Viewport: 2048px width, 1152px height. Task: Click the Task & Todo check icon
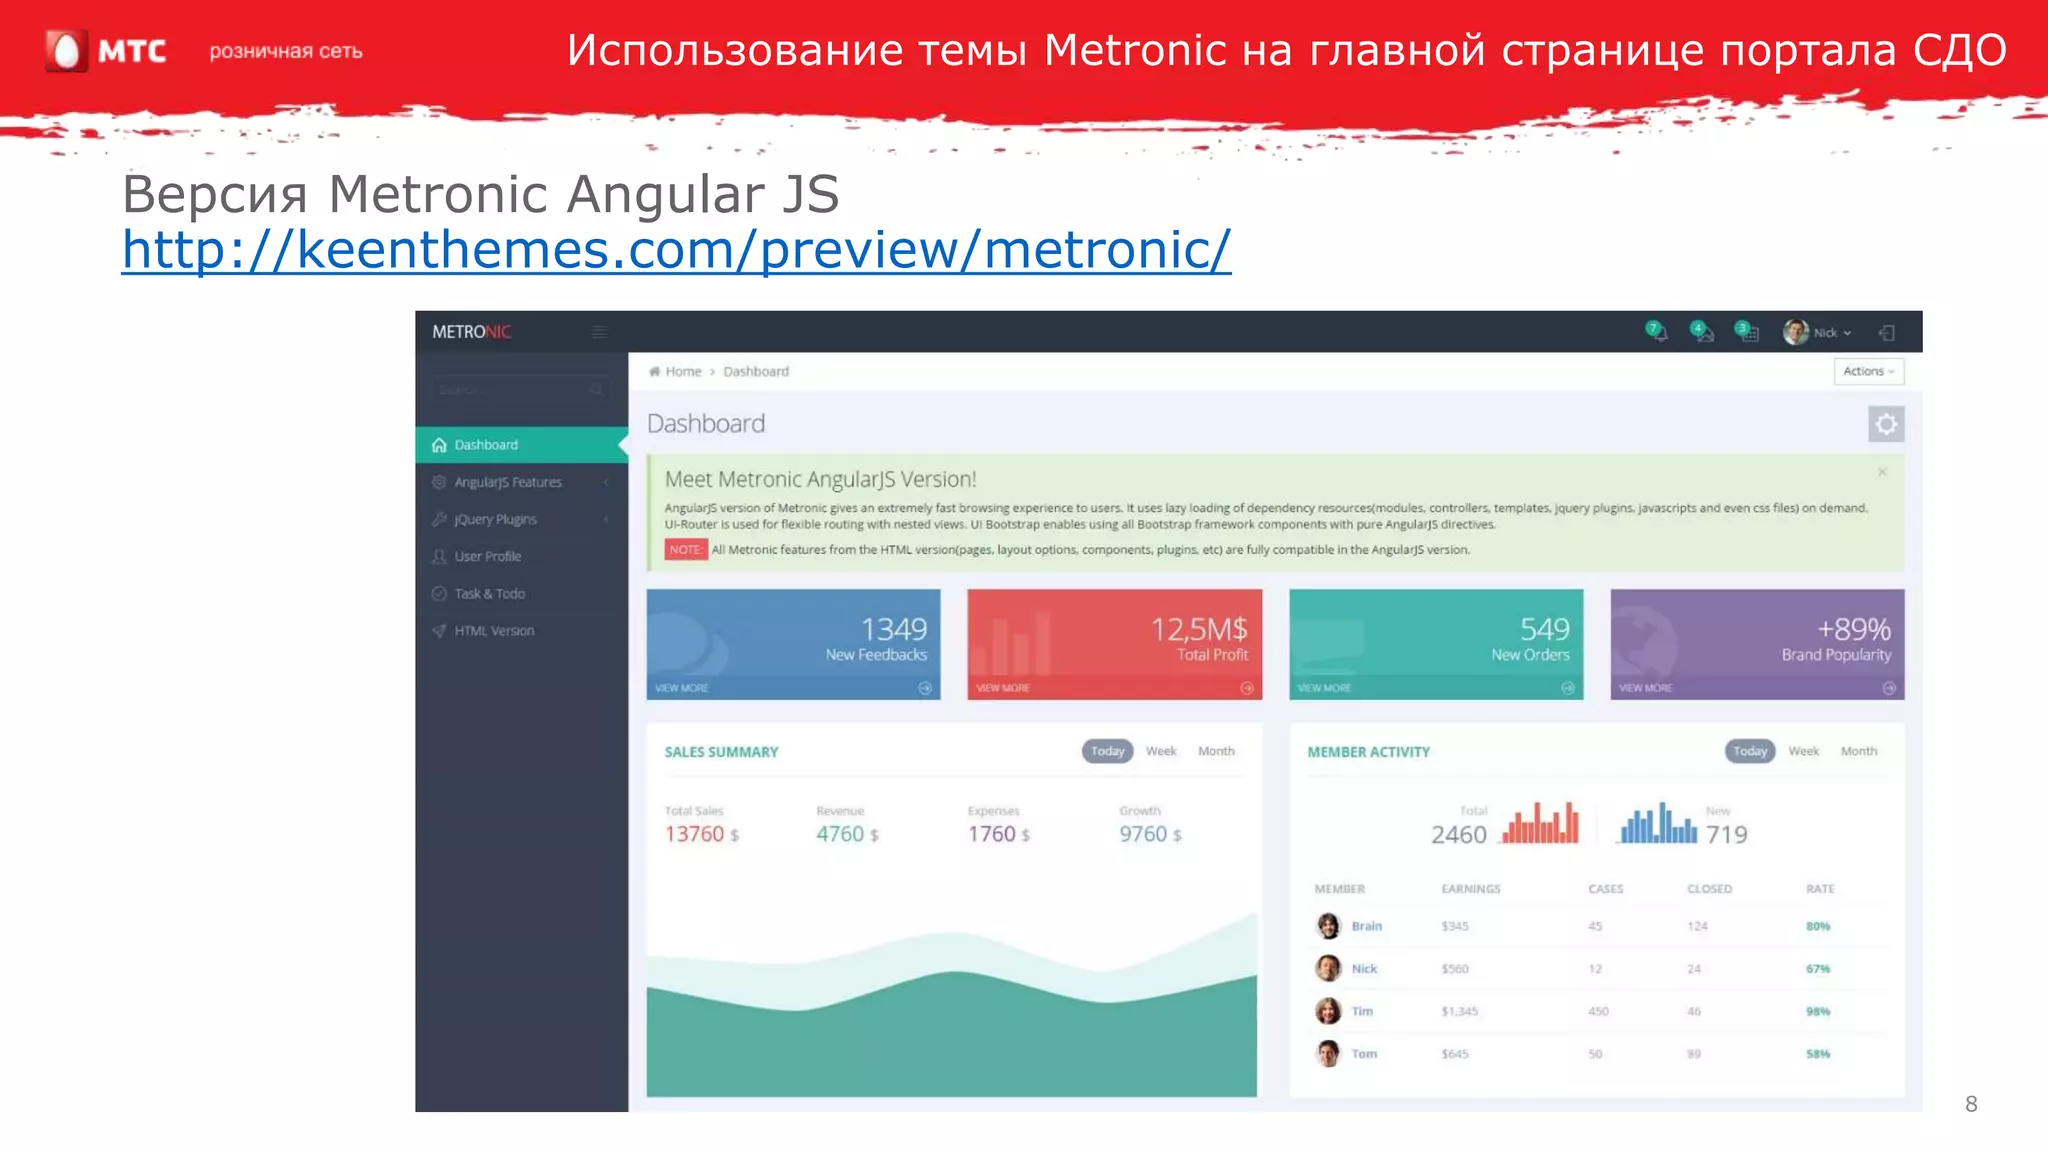point(439,593)
